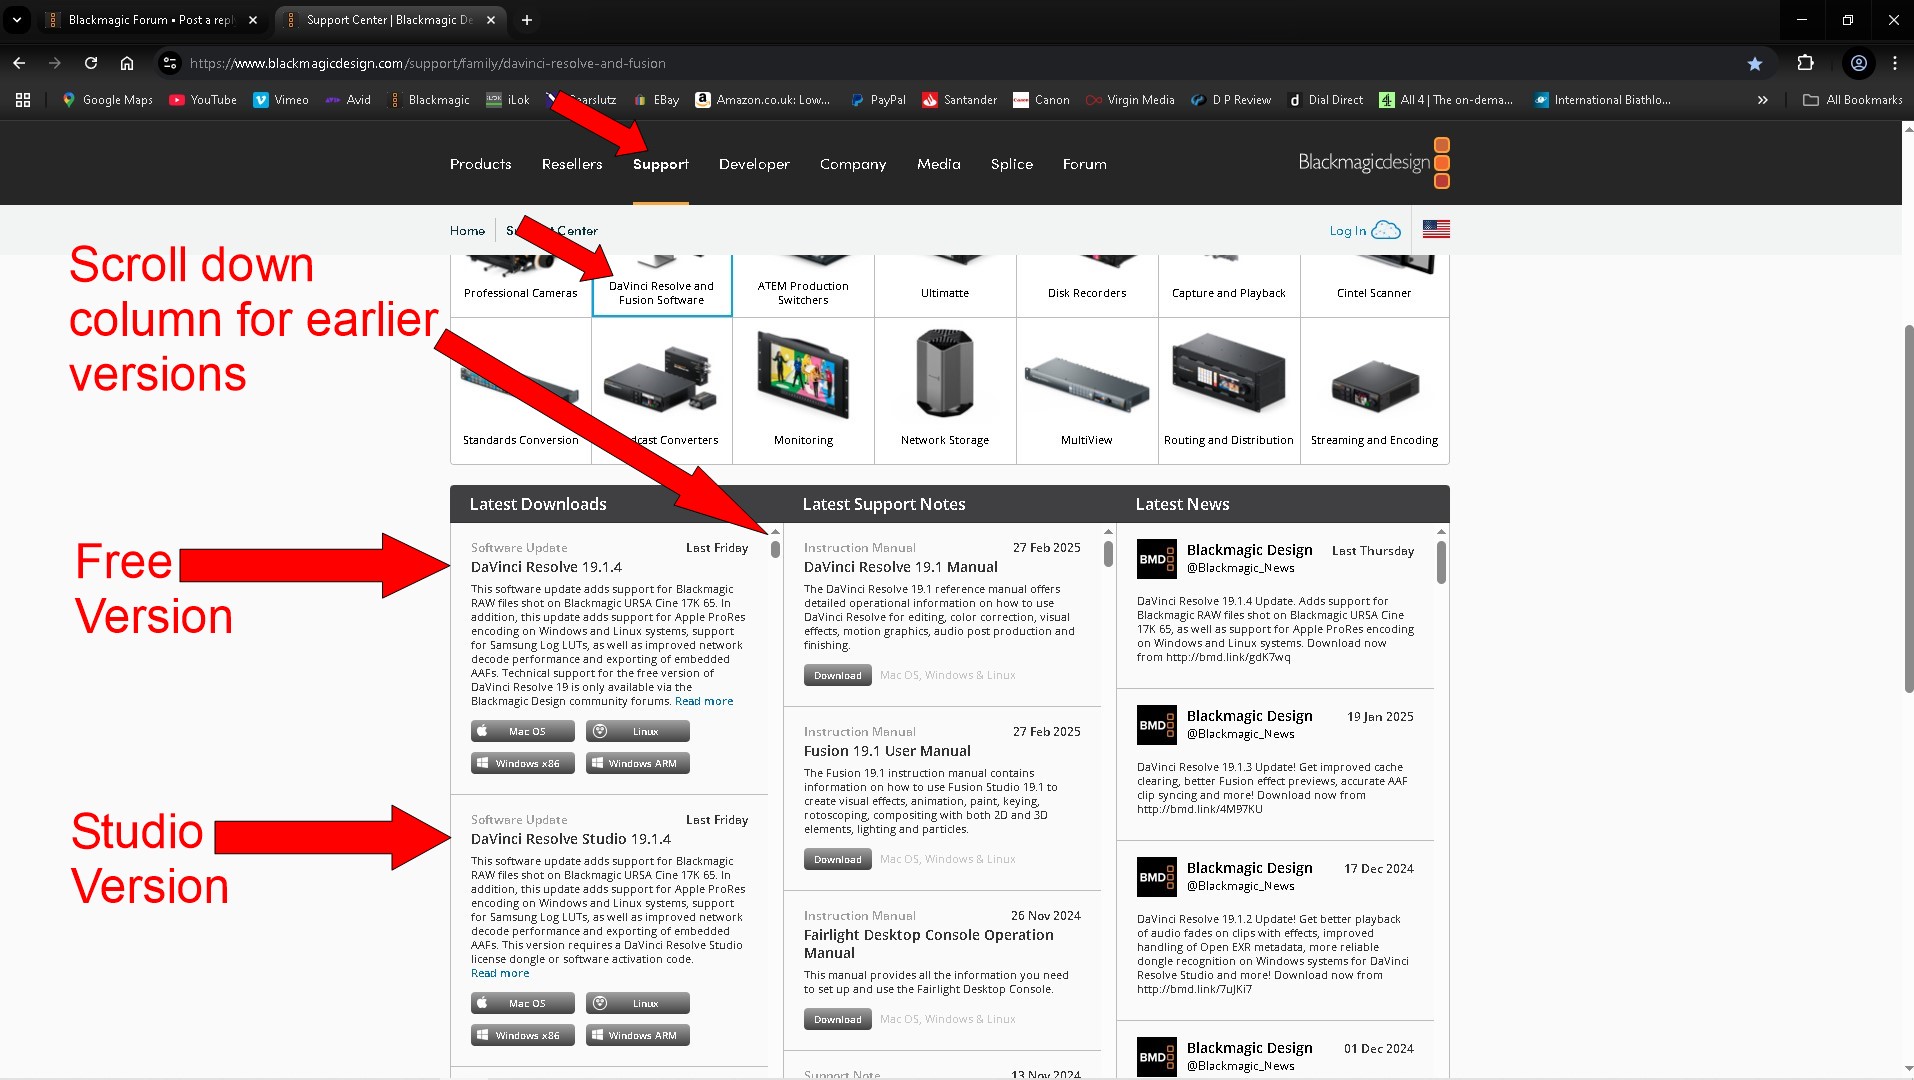
Task: Read more about DaVinci Resolve 19.1.4
Action: click(704, 701)
